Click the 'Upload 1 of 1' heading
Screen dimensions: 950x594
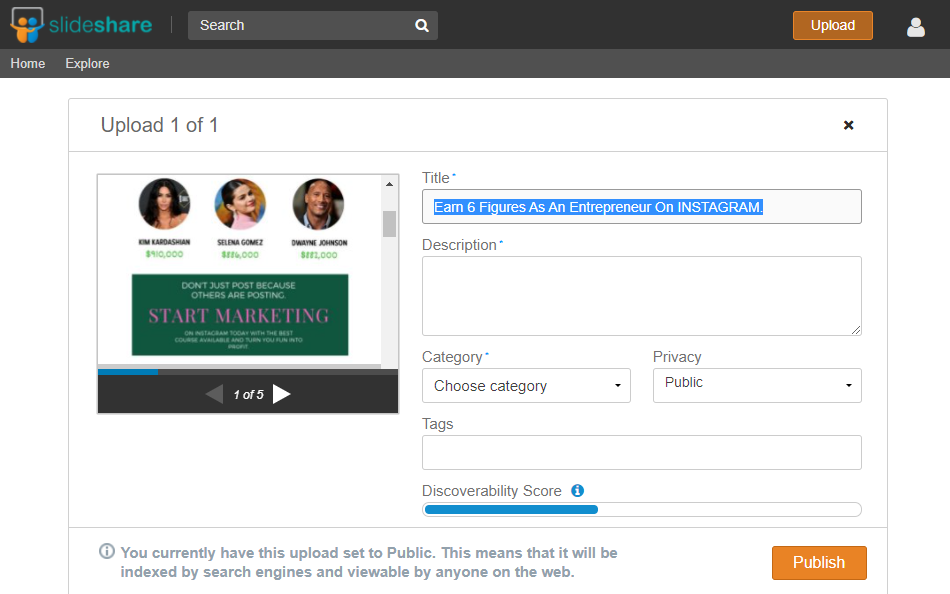coord(159,125)
